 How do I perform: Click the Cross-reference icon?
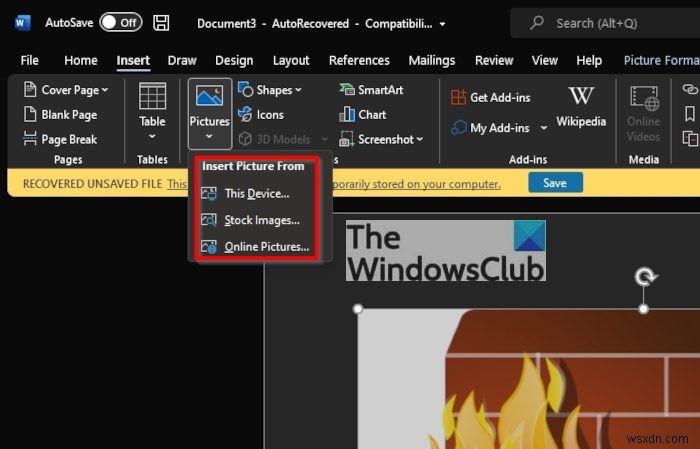point(690,138)
